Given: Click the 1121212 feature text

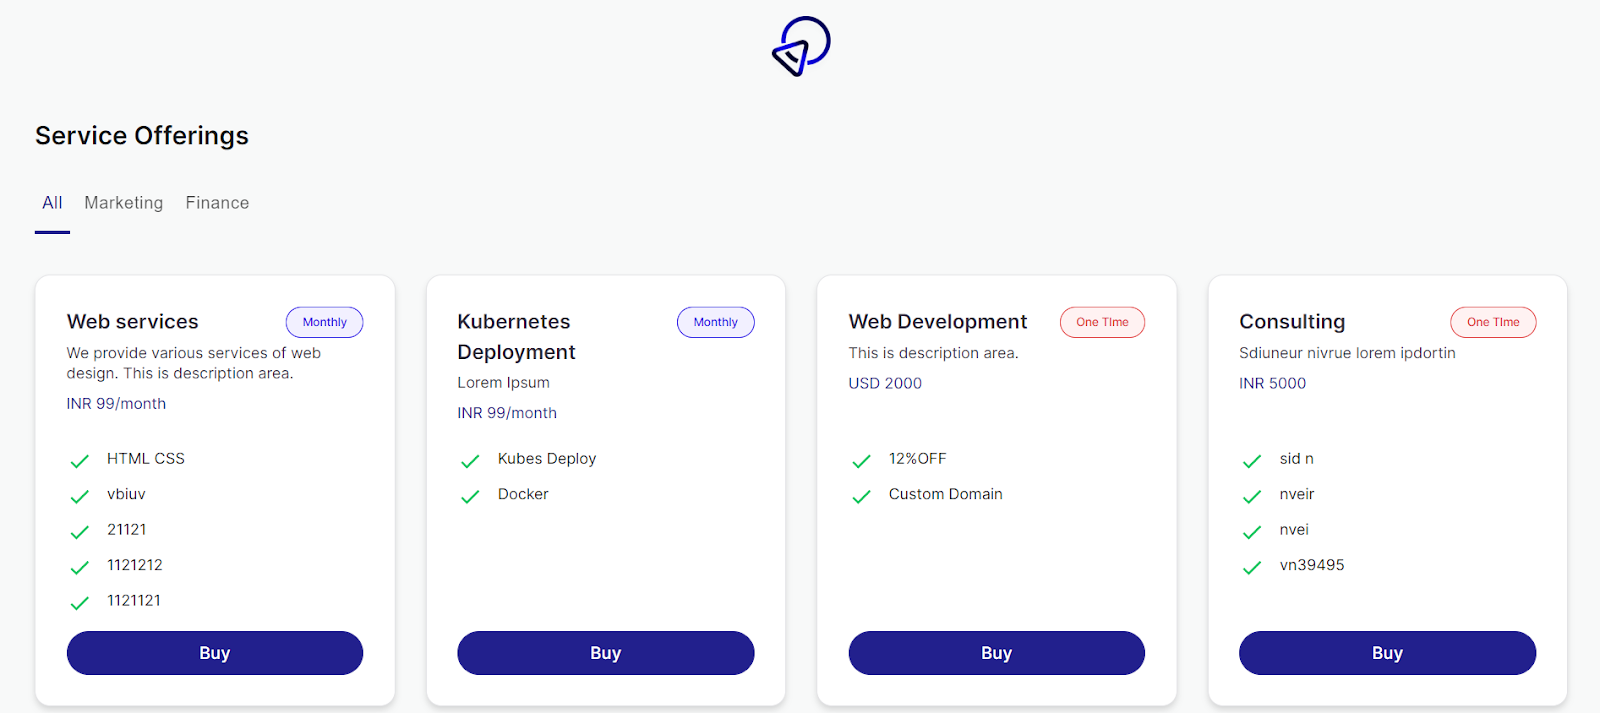Looking at the screenshot, I should click(x=135, y=565).
